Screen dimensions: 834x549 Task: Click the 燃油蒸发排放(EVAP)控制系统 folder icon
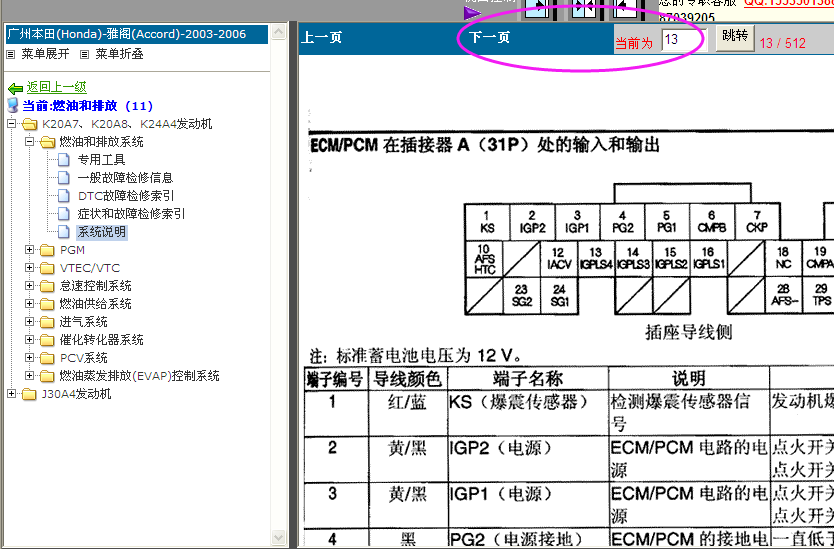tap(48, 376)
